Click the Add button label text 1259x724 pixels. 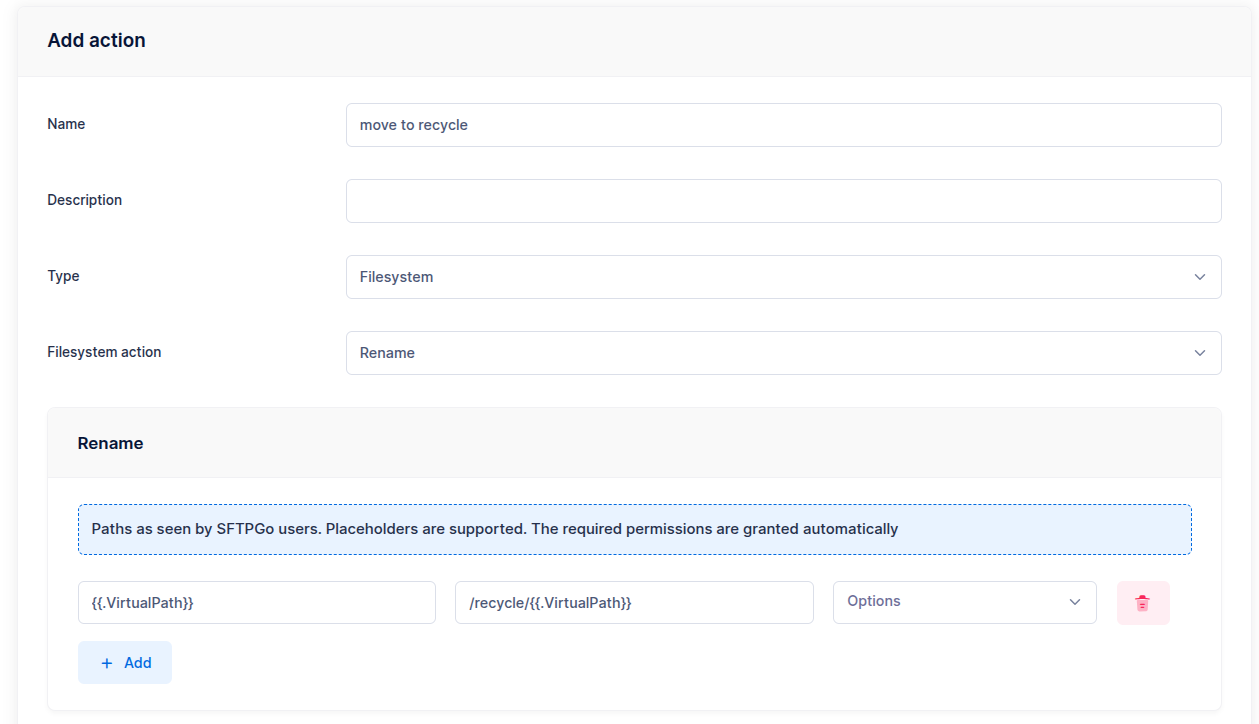(x=138, y=663)
